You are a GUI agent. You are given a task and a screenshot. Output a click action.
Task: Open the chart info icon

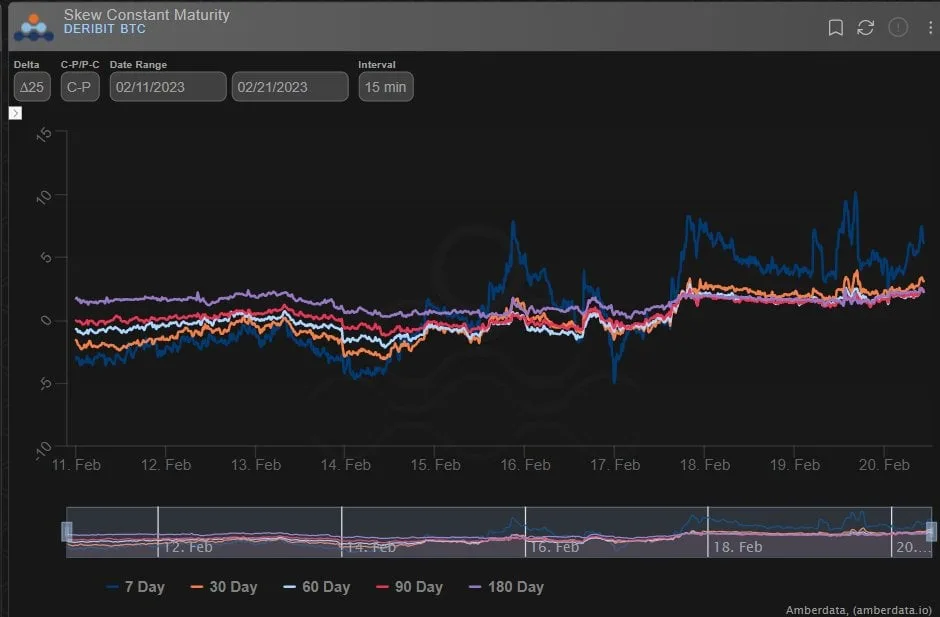pyautogui.click(x=897, y=27)
